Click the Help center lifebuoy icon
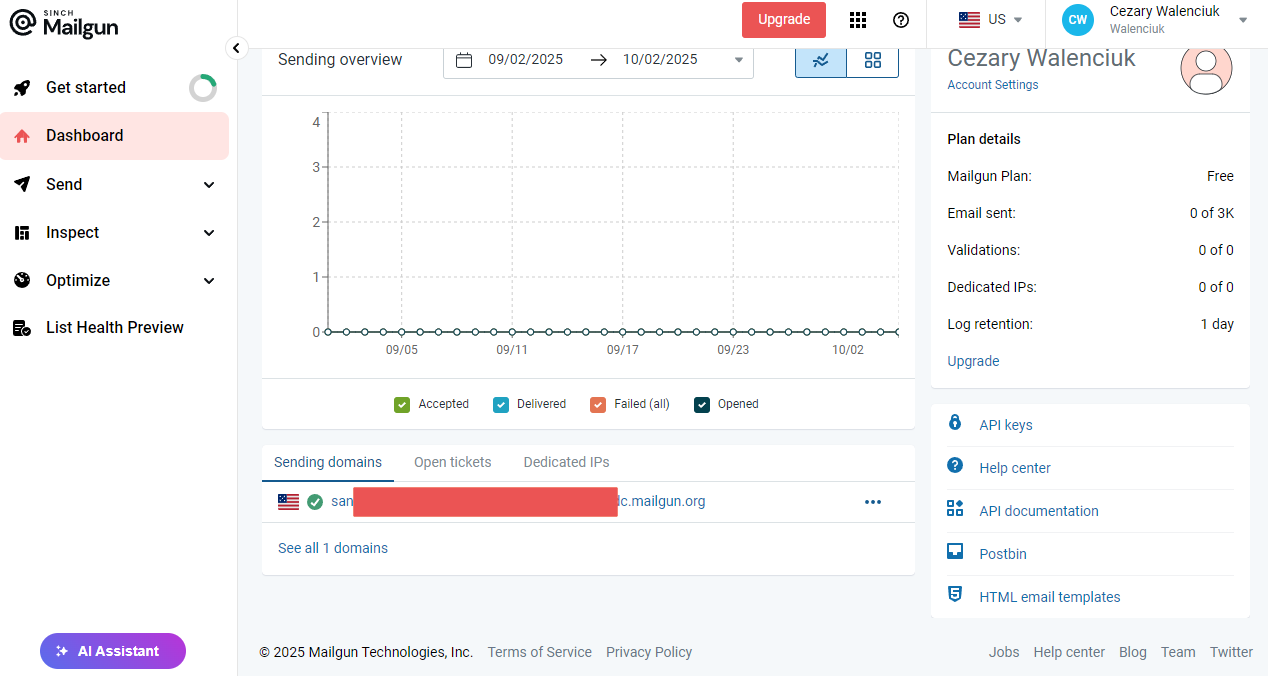Image resolution: width=1268 pixels, height=676 pixels. point(955,466)
